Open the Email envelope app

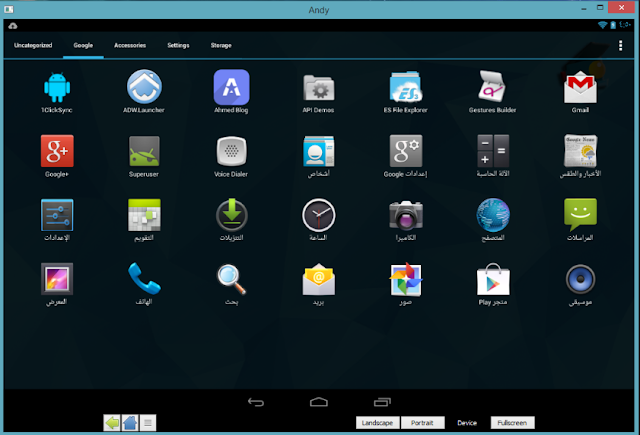[x=319, y=279]
